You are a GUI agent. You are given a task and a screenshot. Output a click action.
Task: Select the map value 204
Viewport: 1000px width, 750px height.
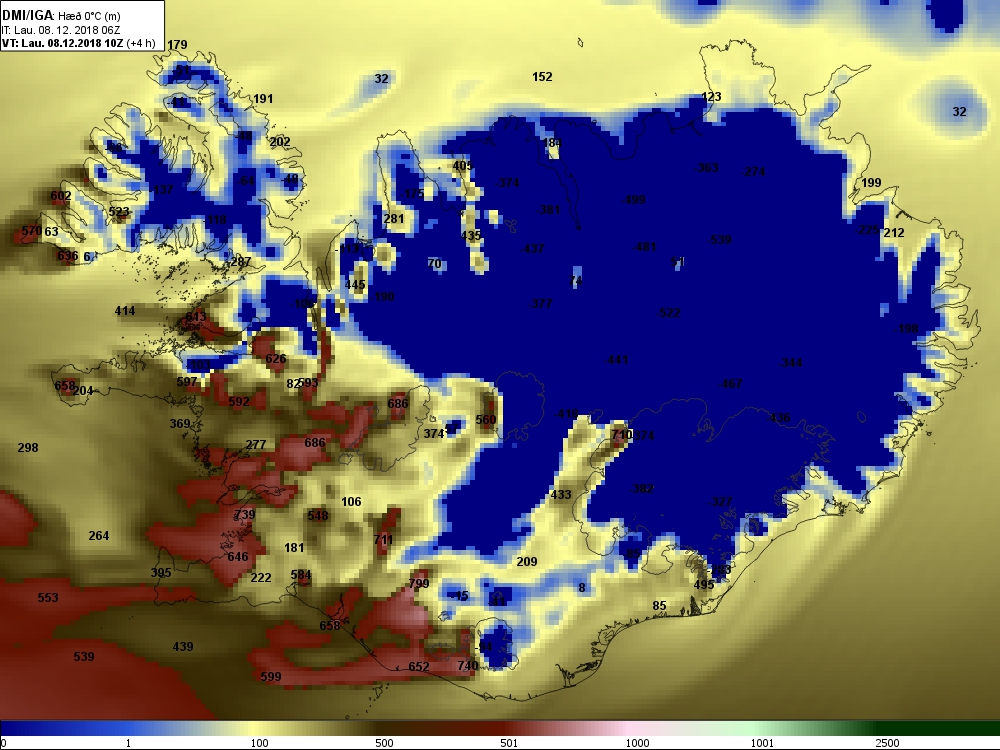[x=83, y=391]
